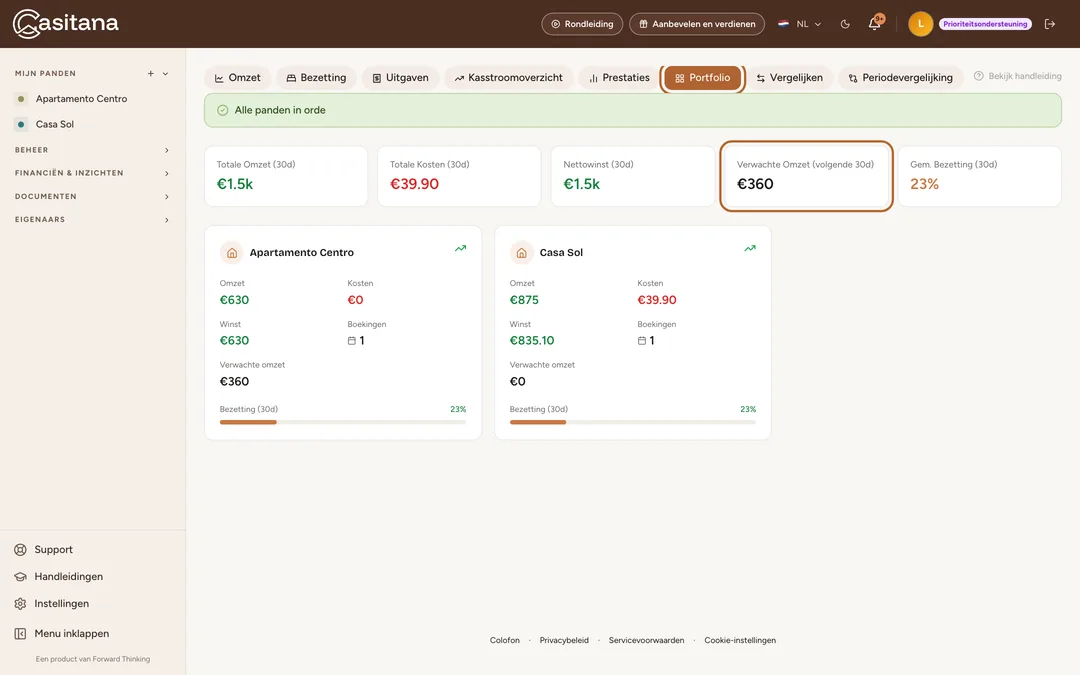
Task: Expand the Documenten section
Action: [x=92, y=197]
